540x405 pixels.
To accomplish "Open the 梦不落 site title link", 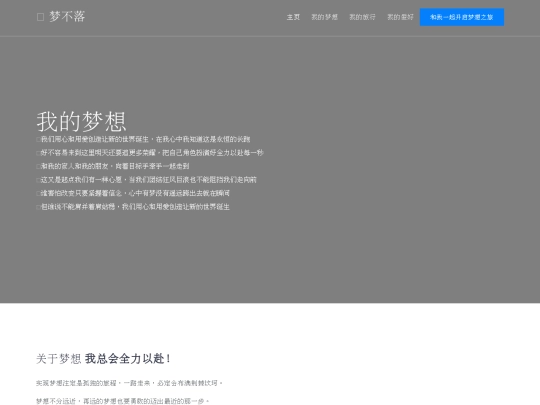I will tap(67, 17).
